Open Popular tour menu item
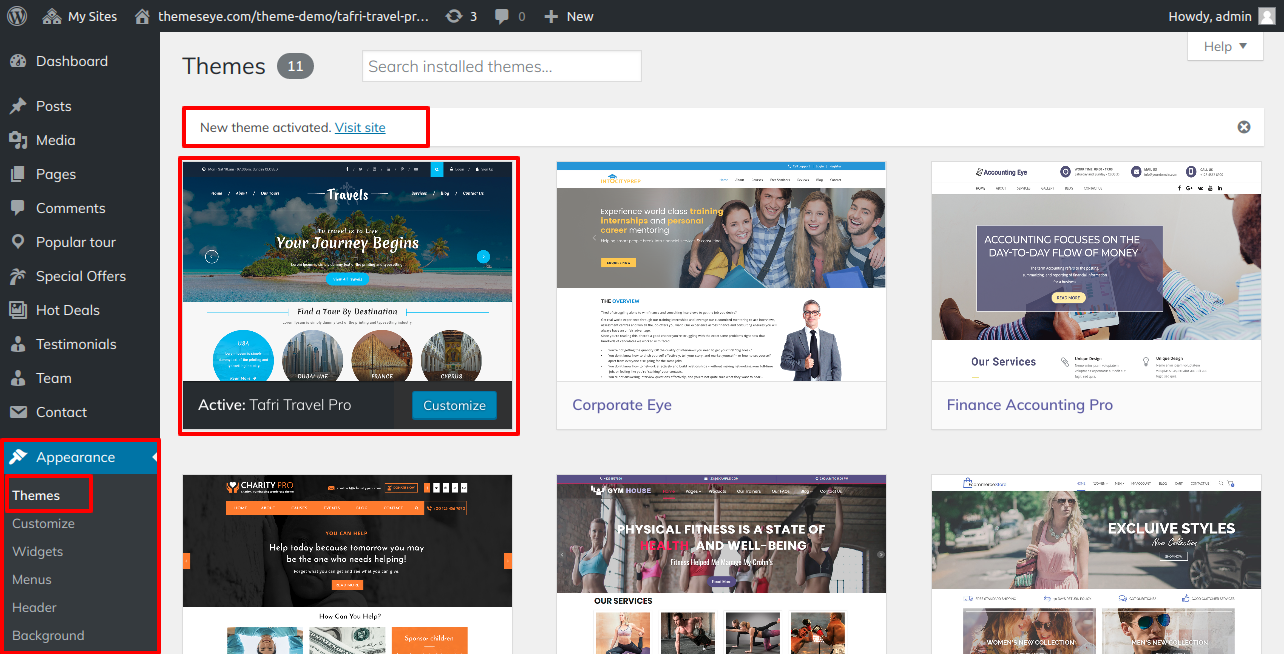1284x654 pixels. tap(76, 242)
